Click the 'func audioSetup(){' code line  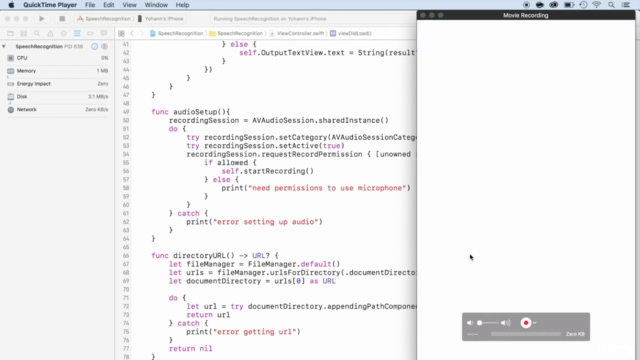pos(191,112)
